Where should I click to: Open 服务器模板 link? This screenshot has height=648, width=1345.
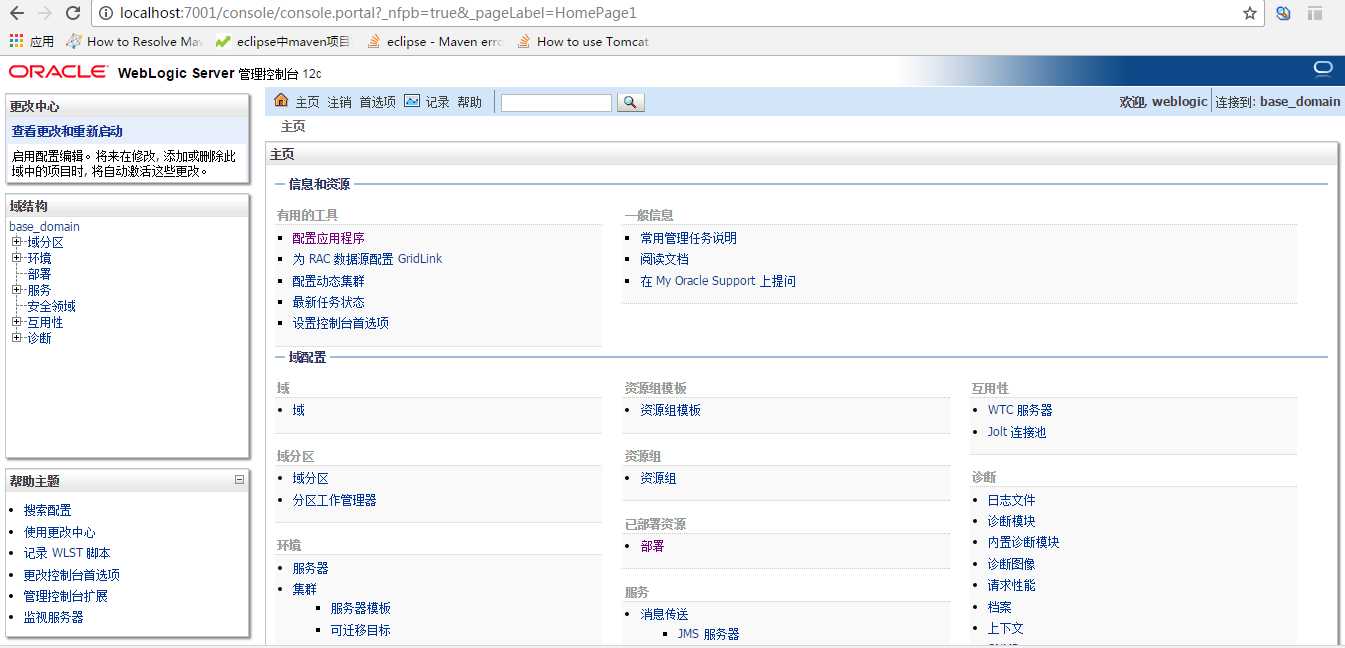click(x=360, y=608)
